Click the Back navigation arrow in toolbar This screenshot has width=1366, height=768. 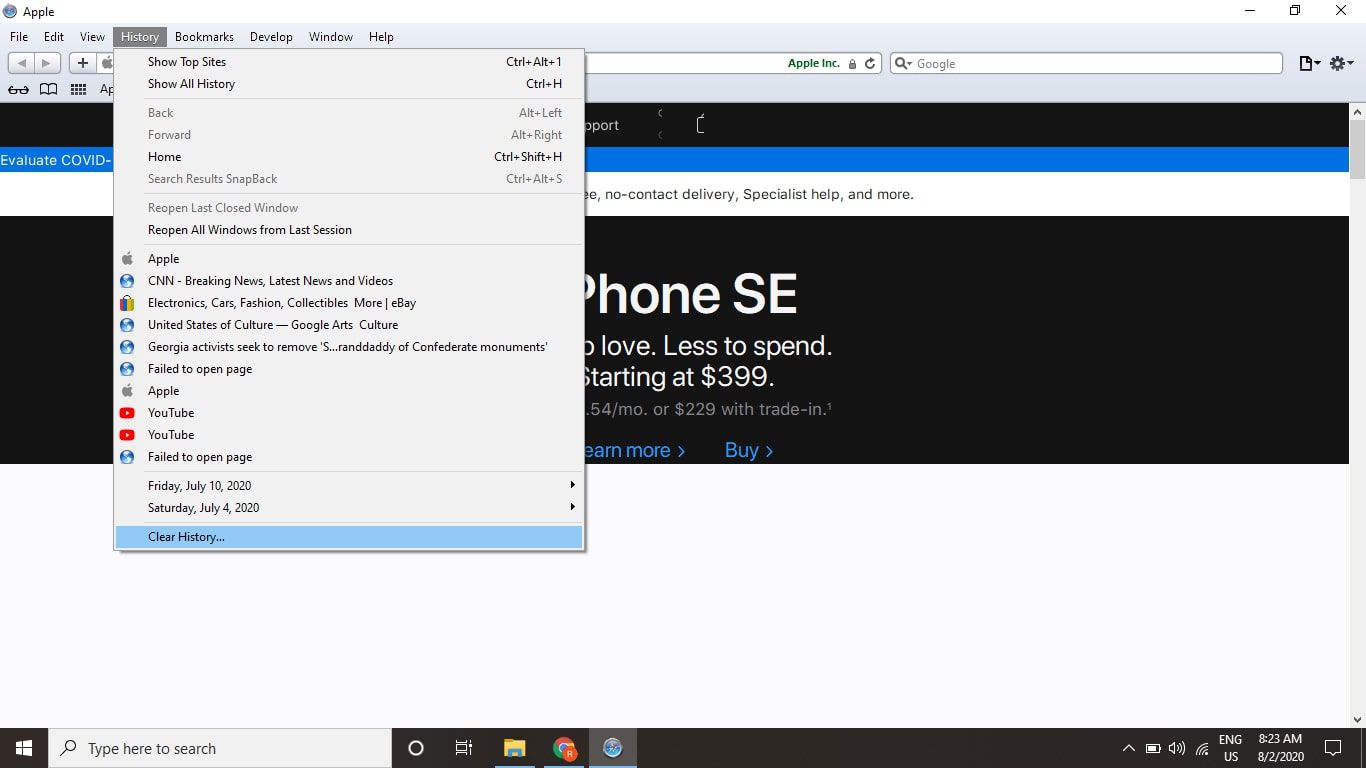[22, 63]
